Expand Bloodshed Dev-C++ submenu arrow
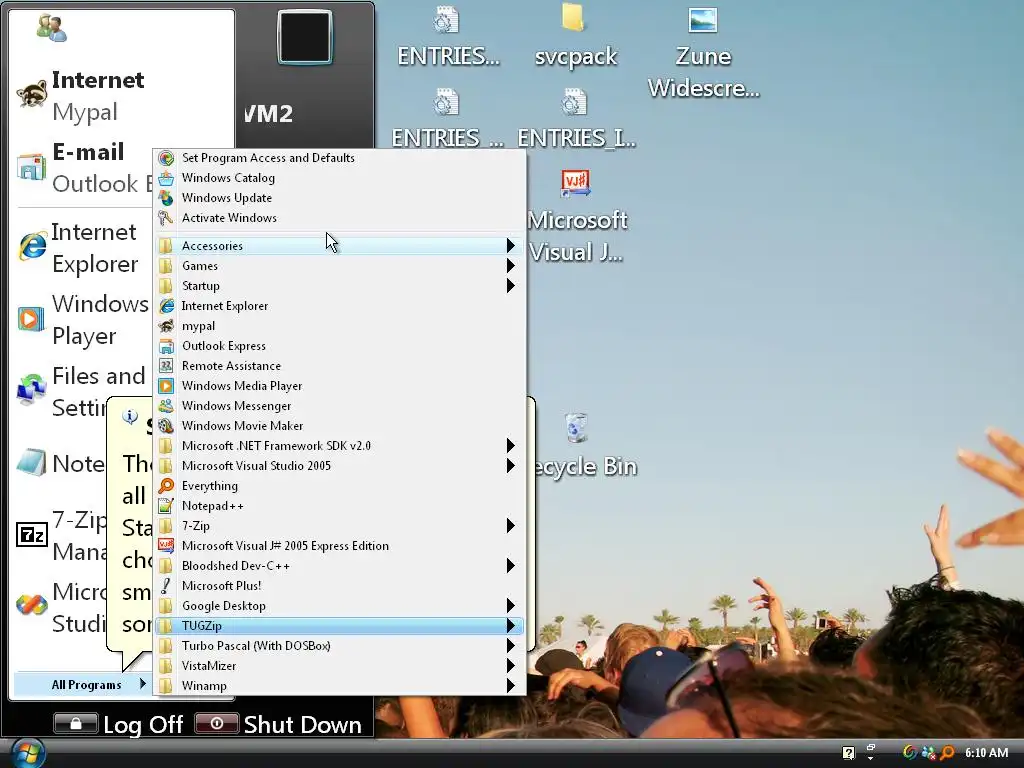The image size is (1024, 768). point(511,566)
